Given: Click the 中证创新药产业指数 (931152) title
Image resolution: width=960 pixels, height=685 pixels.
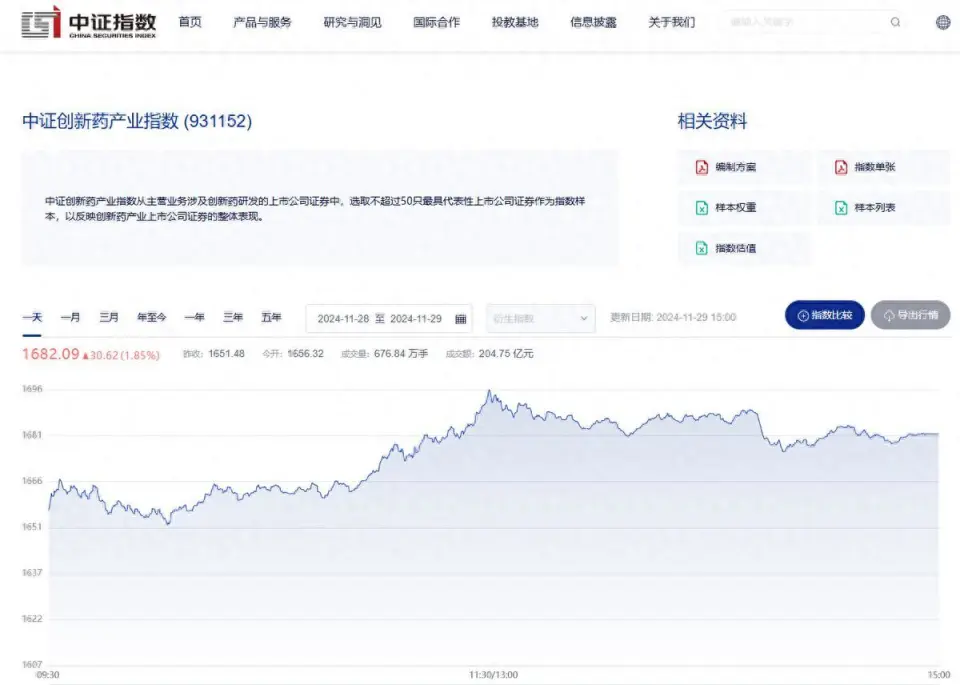Looking at the screenshot, I should 137,121.
